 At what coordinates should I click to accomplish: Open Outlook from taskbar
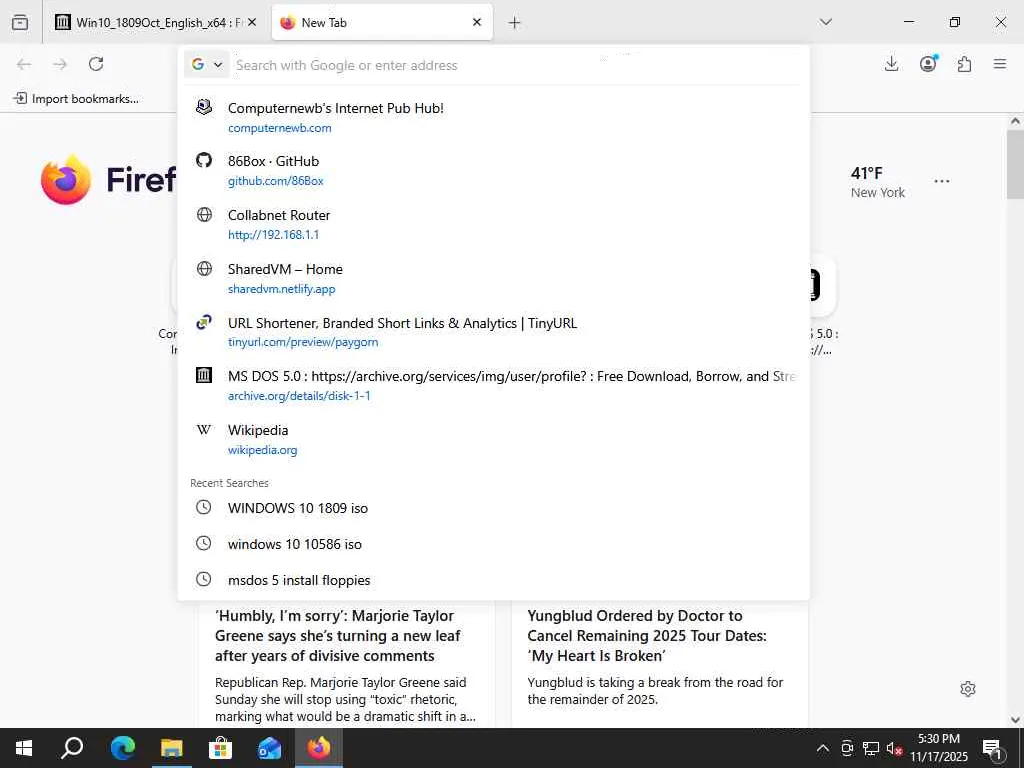click(x=269, y=748)
